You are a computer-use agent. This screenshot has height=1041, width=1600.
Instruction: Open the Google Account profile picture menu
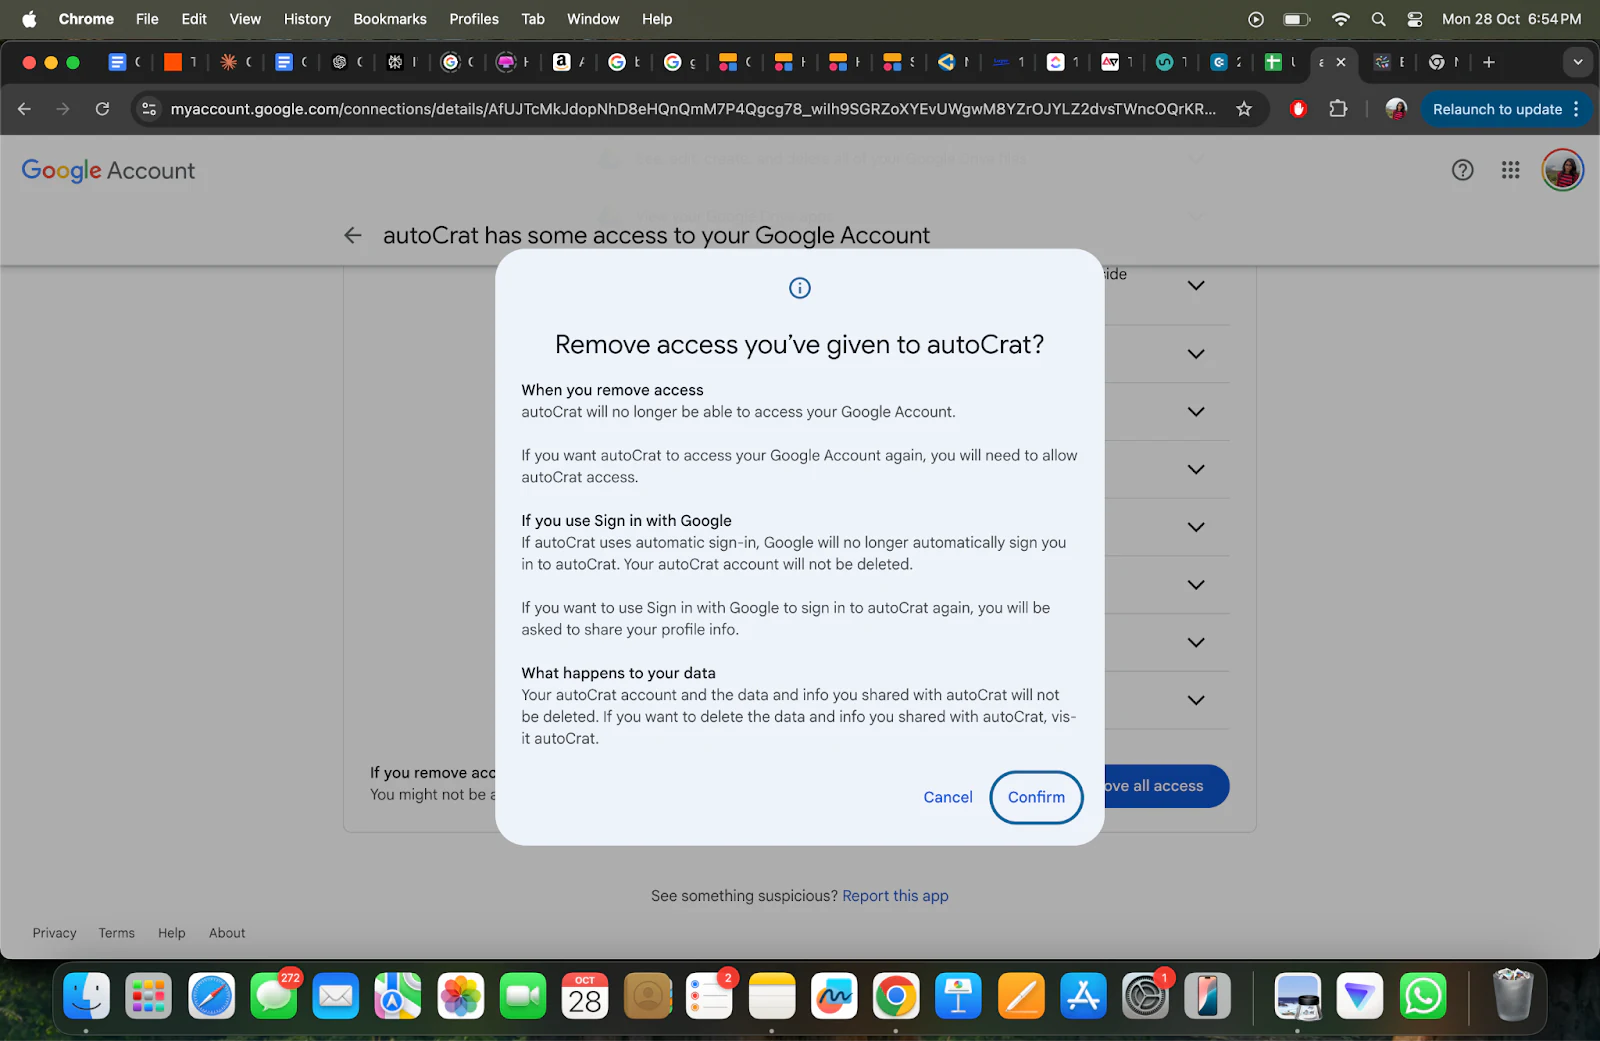click(x=1562, y=170)
